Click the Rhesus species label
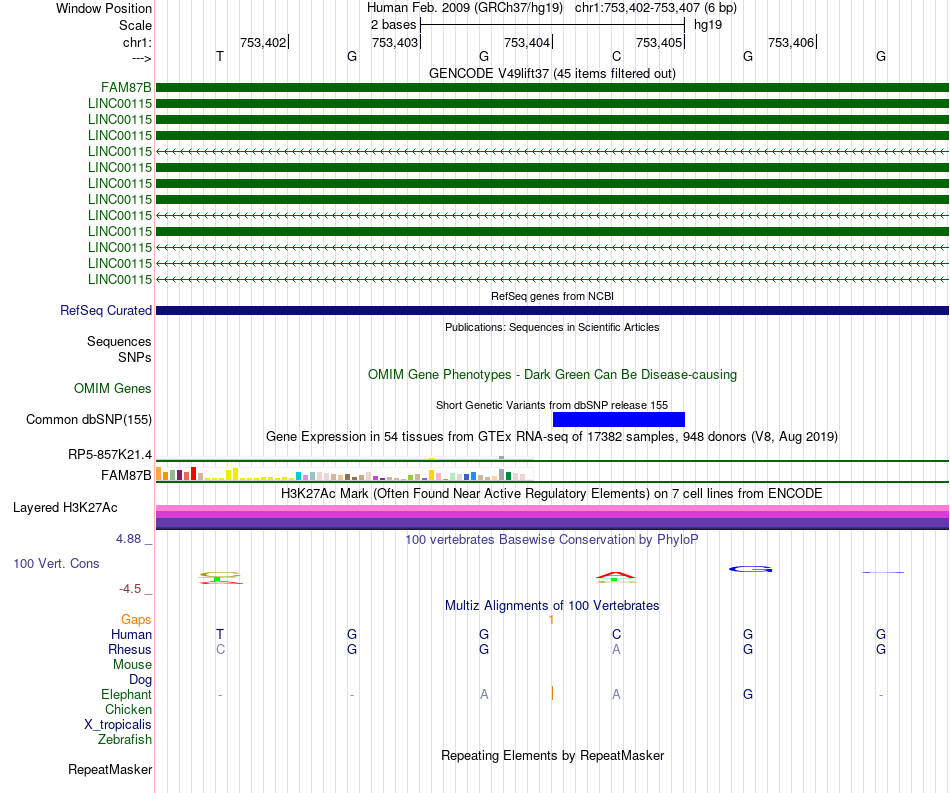The width and height of the screenshot is (950, 793). [x=130, y=649]
